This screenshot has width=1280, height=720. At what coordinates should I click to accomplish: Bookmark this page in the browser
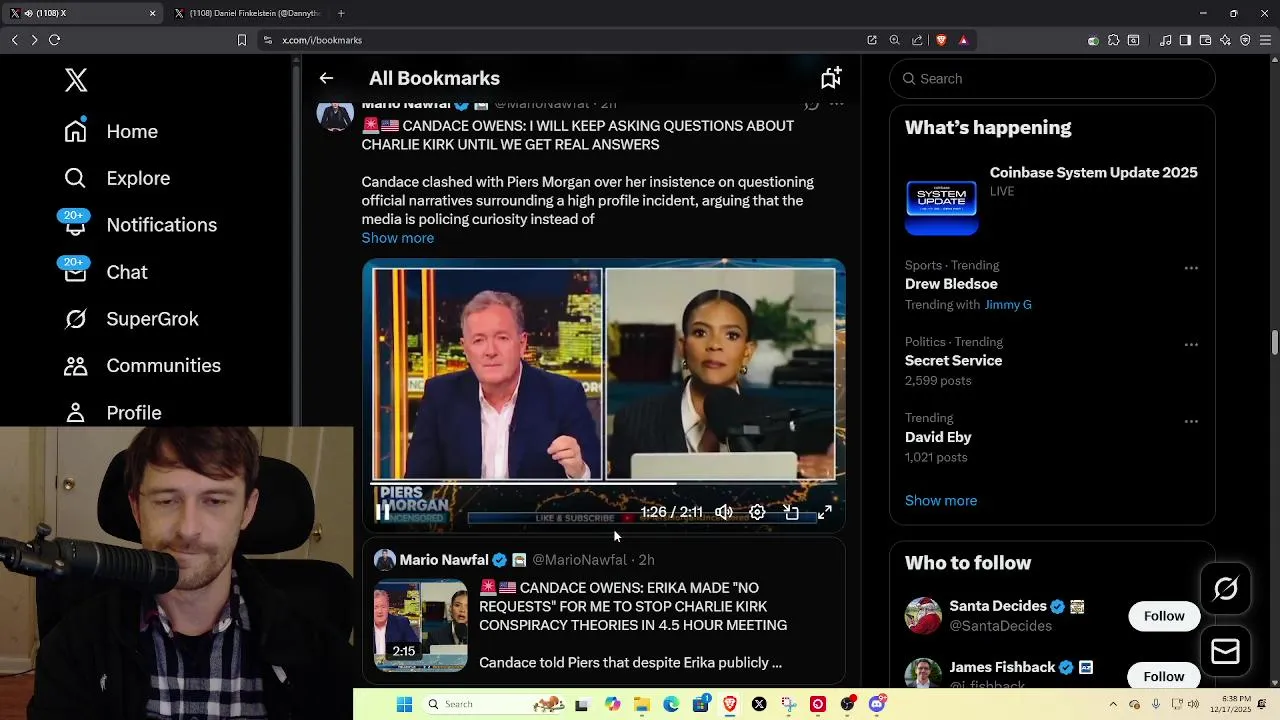[x=241, y=40]
